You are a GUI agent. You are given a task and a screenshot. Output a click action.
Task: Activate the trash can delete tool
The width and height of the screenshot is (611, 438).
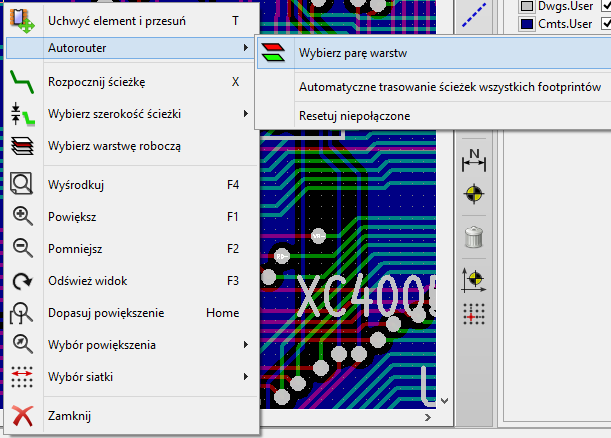(x=474, y=237)
